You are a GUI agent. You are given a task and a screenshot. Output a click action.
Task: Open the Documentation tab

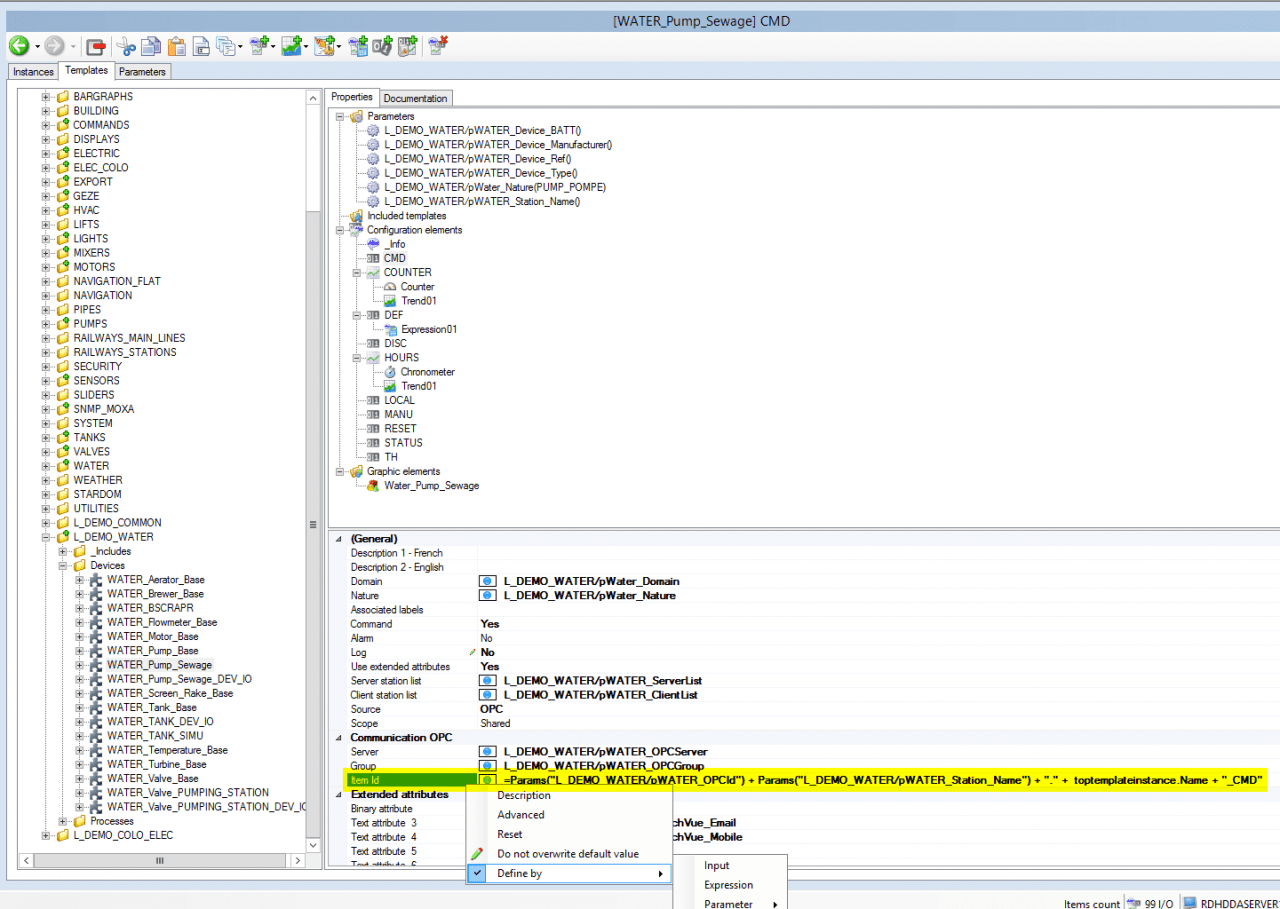click(415, 98)
